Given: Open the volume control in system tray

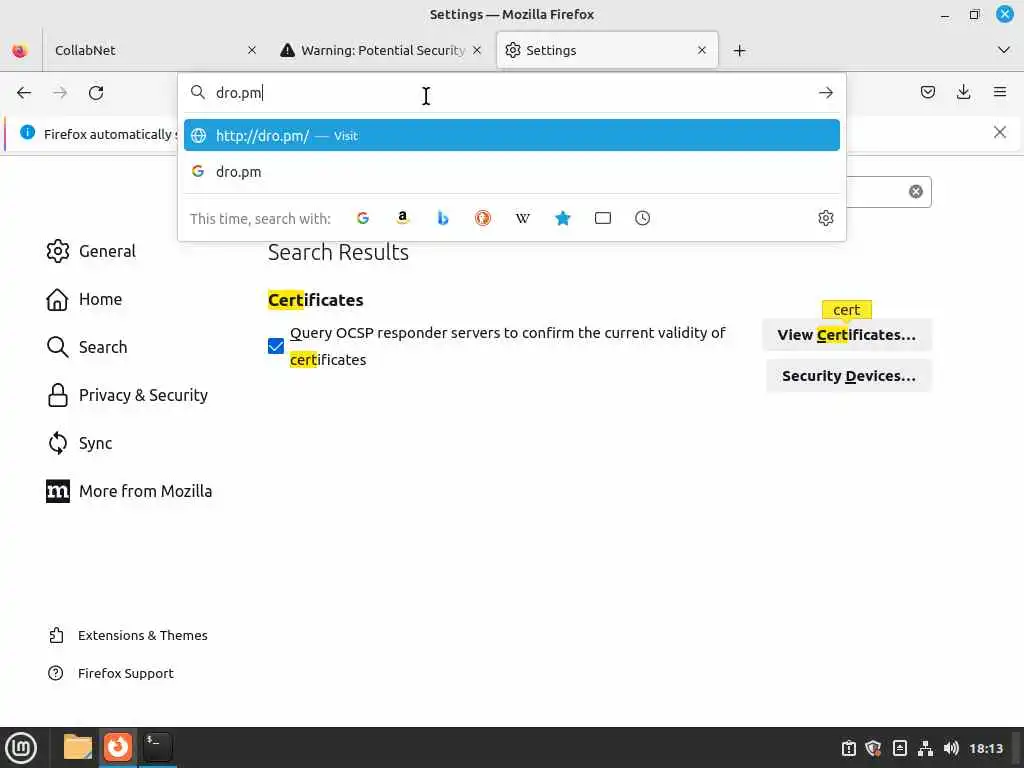Looking at the screenshot, I should click(x=951, y=748).
